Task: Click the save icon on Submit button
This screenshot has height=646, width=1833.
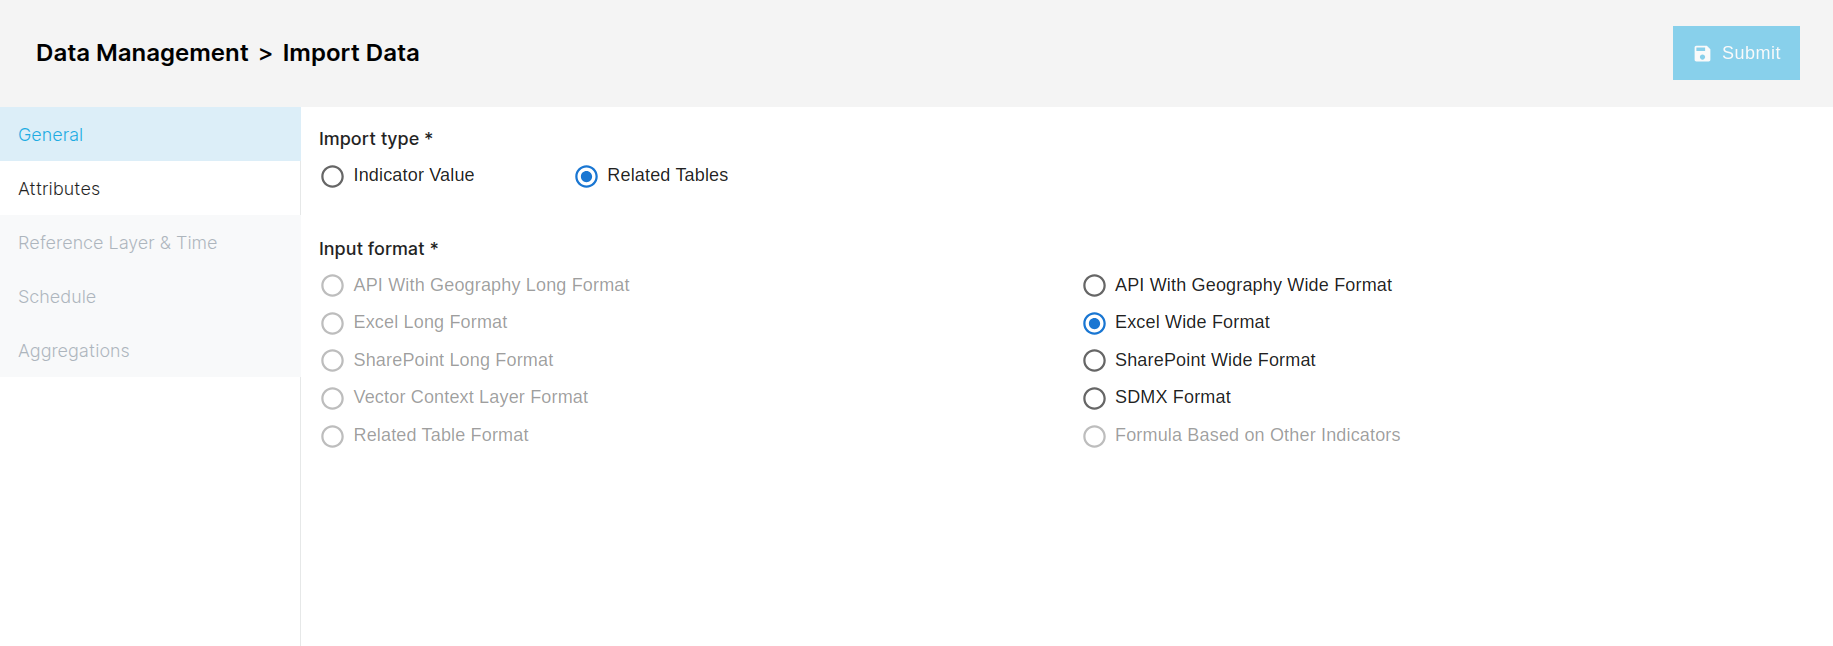Action: 1702,54
